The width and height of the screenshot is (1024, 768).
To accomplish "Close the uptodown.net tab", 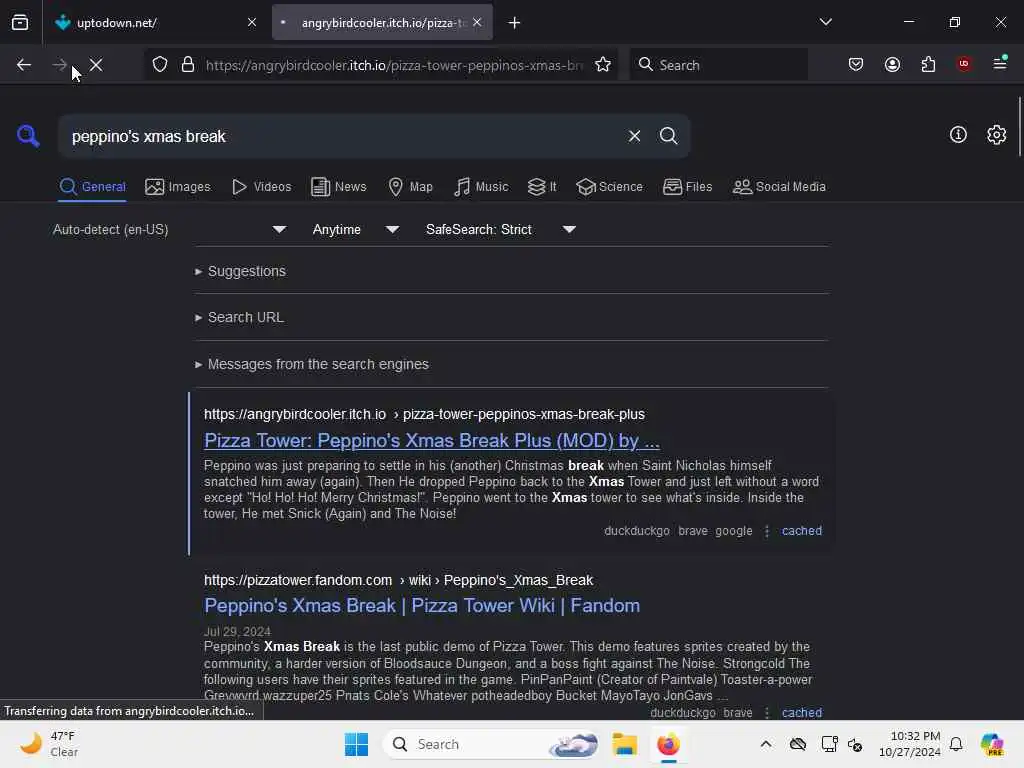I will [252, 23].
